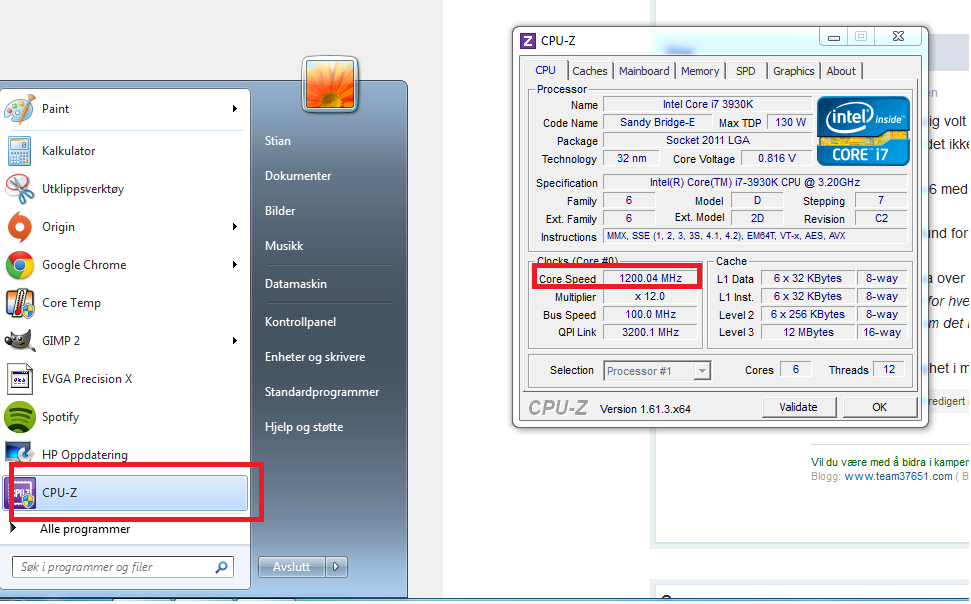Click the Multiplier value x 12.0
Image resolution: width=971 pixels, height=604 pixels.
point(650,296)
